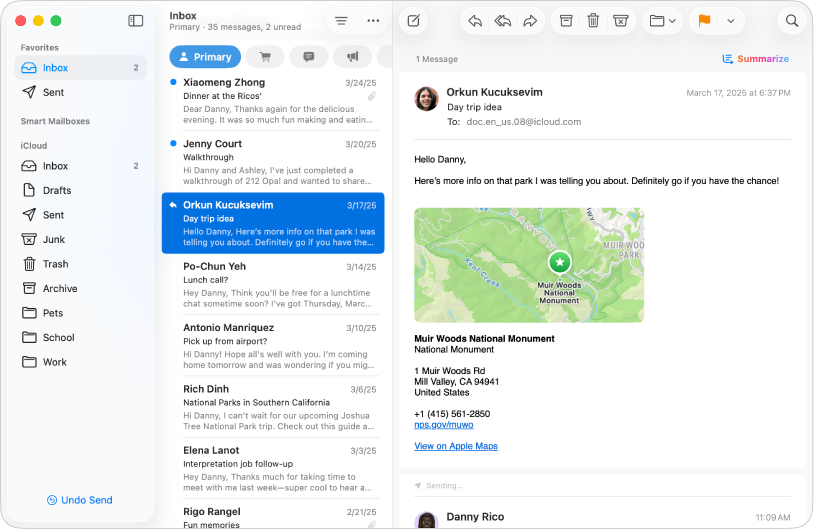Screen dimensions: 814x532
Task: Open the Pets mailbox folder
Action: pyautogui.click(x=53, y=313)
